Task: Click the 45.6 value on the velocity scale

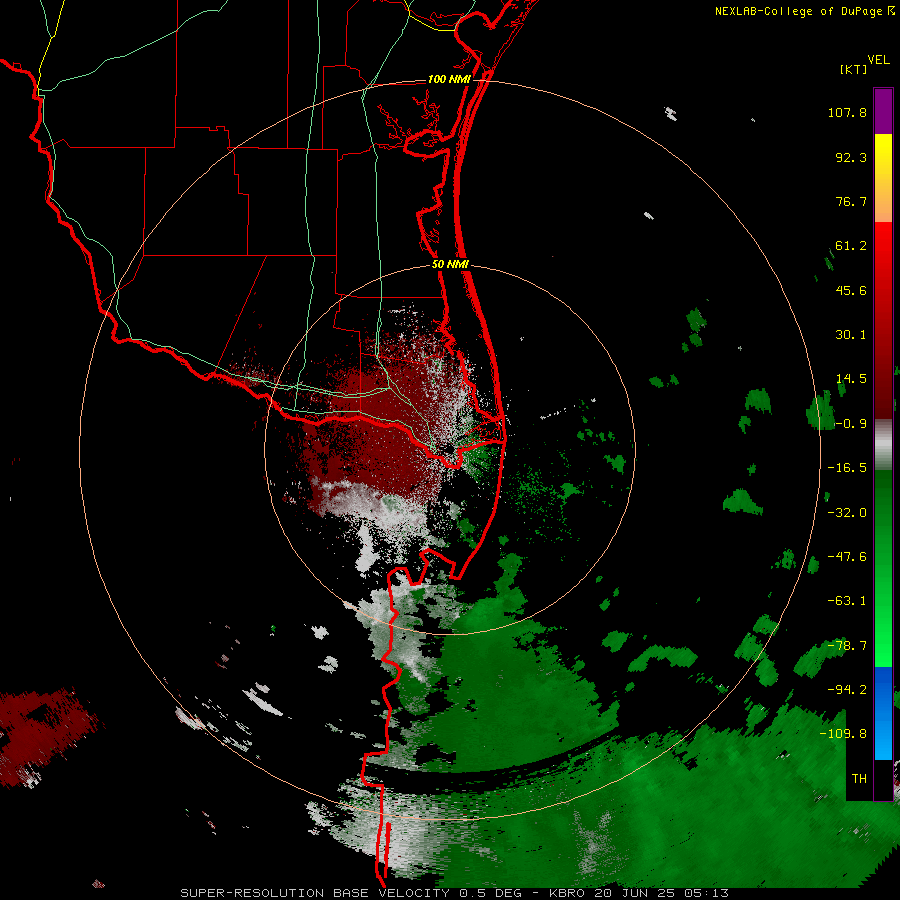Action: coord(851,290)
